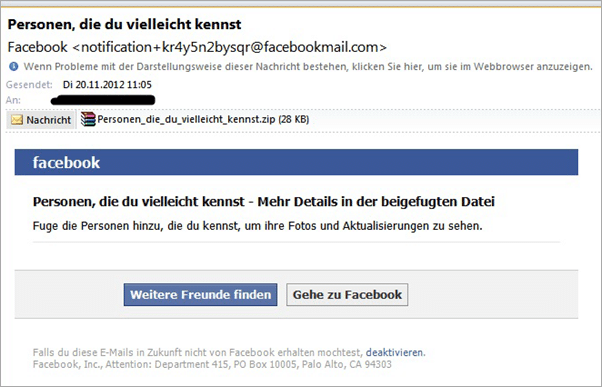Click heading Mehr Details in der beigefugten Datei
This screenshot has height=387, width=602.
coord(376,202)
